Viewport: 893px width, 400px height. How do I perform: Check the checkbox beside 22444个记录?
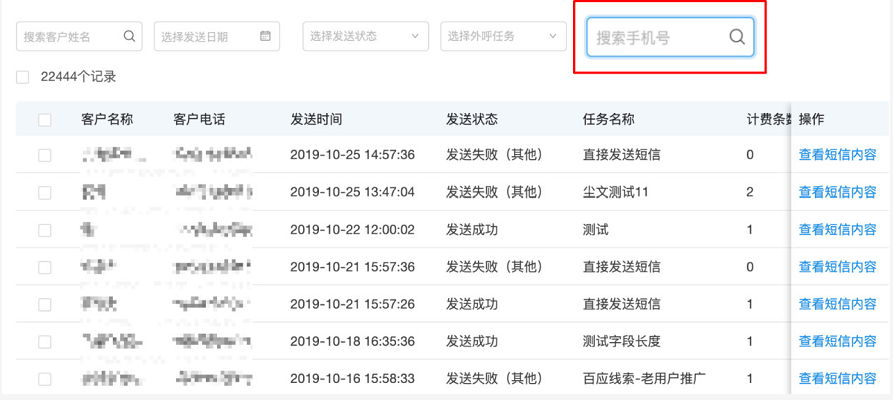(23, 77)
